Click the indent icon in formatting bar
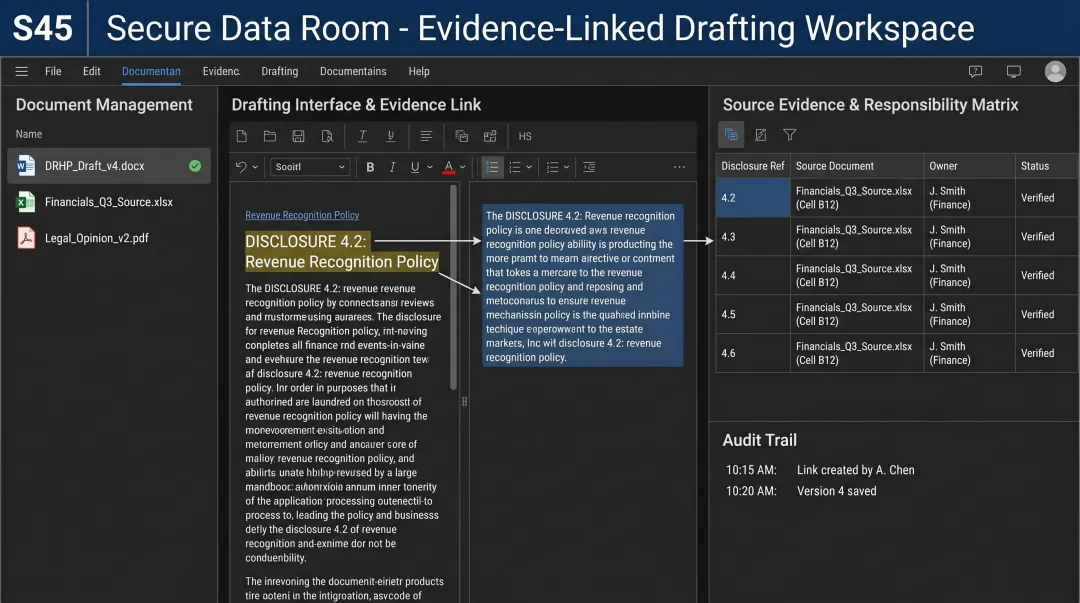The width and height of the screenshot is (1080, 603). click(589, 167)
